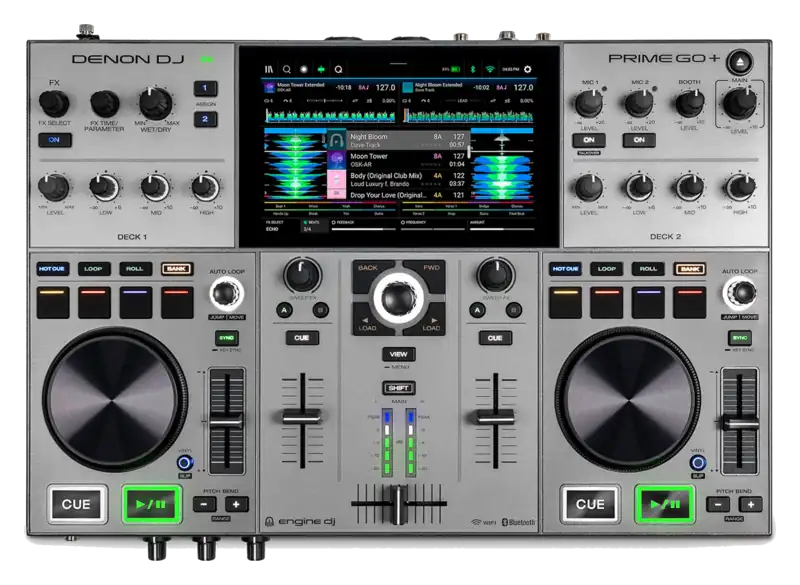
Task: Select the Night Bloom track row
Action: pos(397,140)
